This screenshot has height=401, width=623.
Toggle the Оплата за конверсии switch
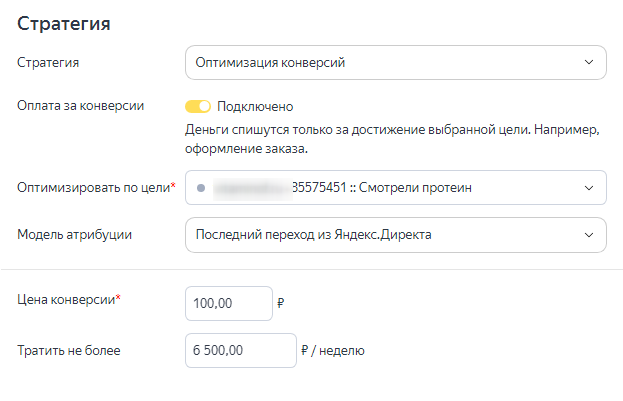(x=198, y=106)
